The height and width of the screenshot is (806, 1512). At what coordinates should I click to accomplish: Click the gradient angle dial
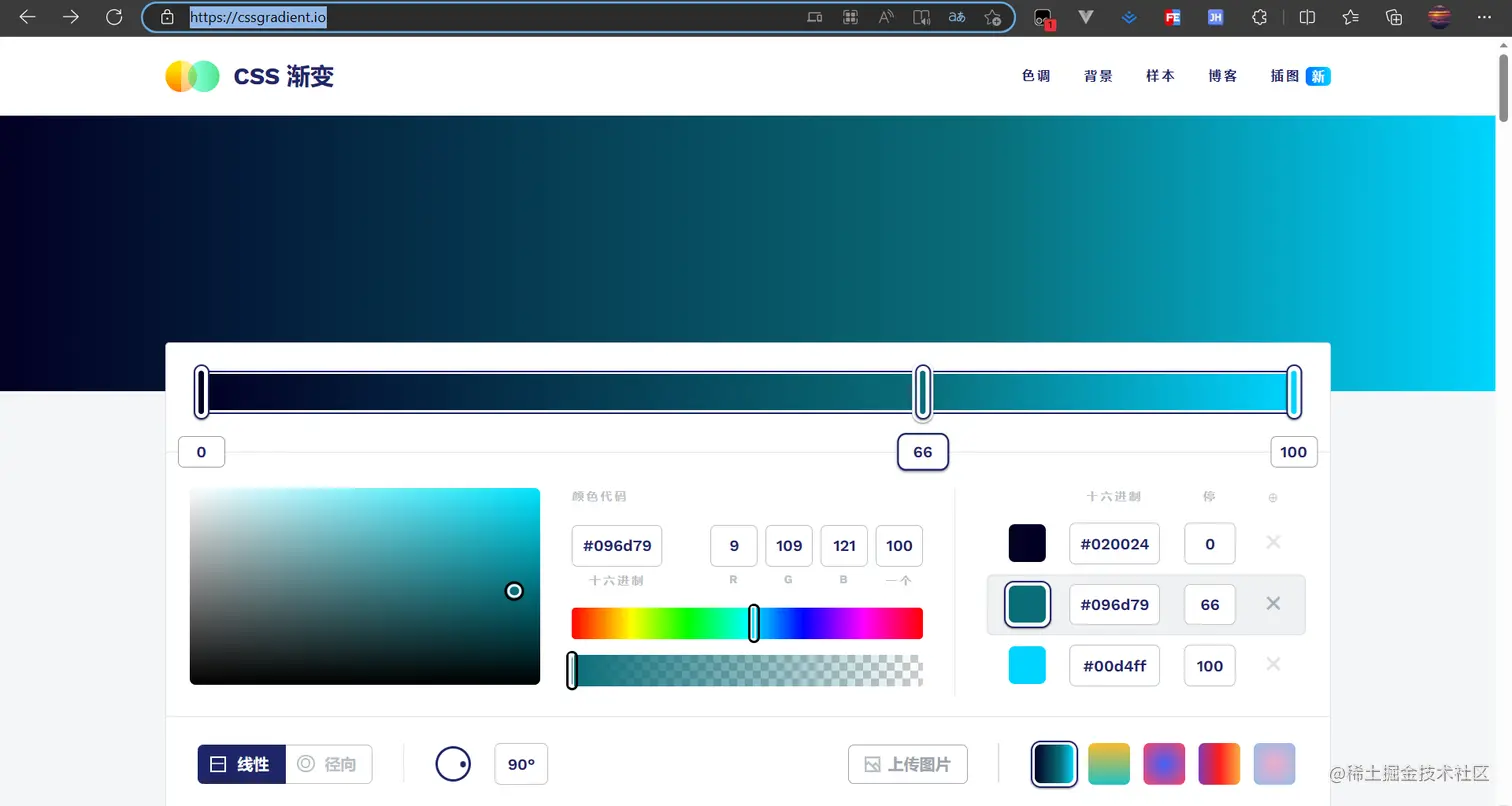(x=453, y=764)
